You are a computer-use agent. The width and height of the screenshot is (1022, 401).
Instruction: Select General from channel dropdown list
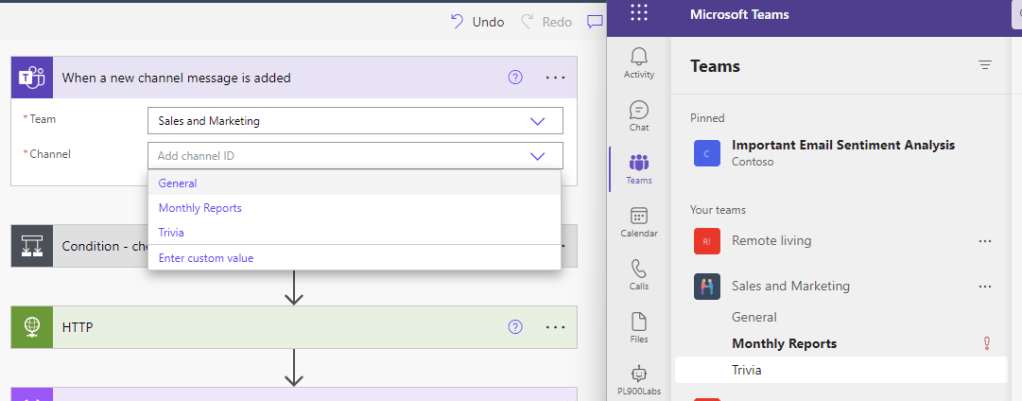pyautogui.click(x=354, y=183)
